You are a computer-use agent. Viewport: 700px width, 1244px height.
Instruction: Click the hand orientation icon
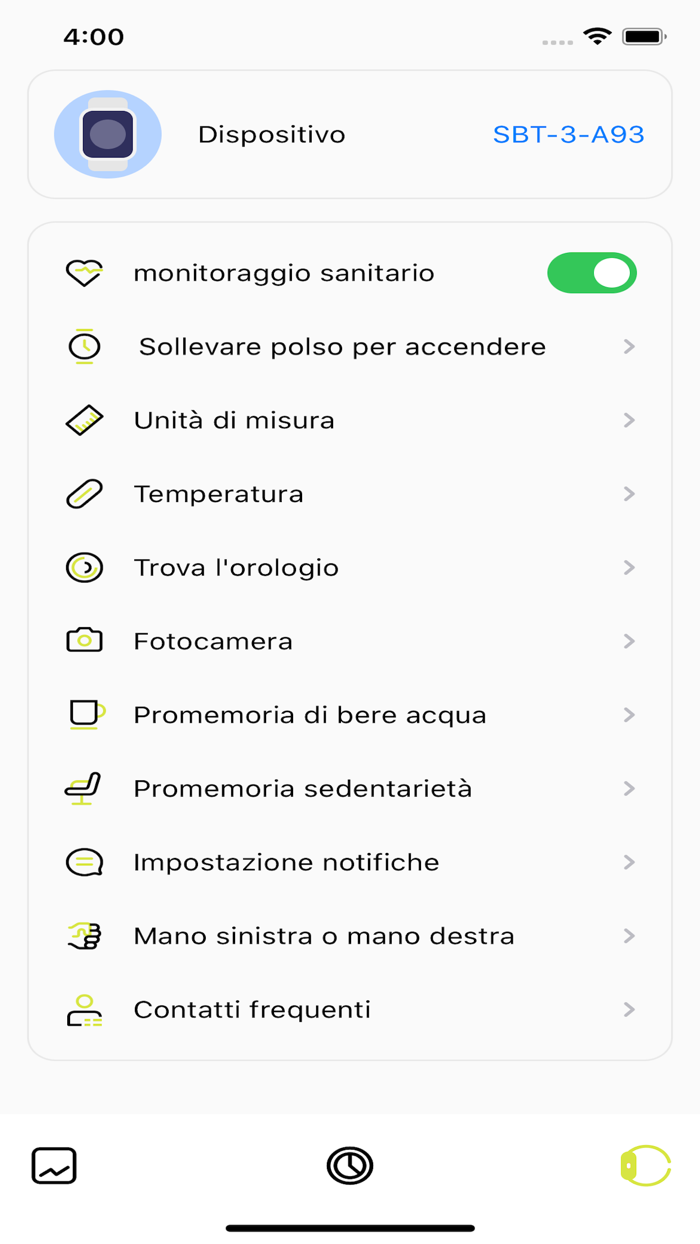pos(85,936)
